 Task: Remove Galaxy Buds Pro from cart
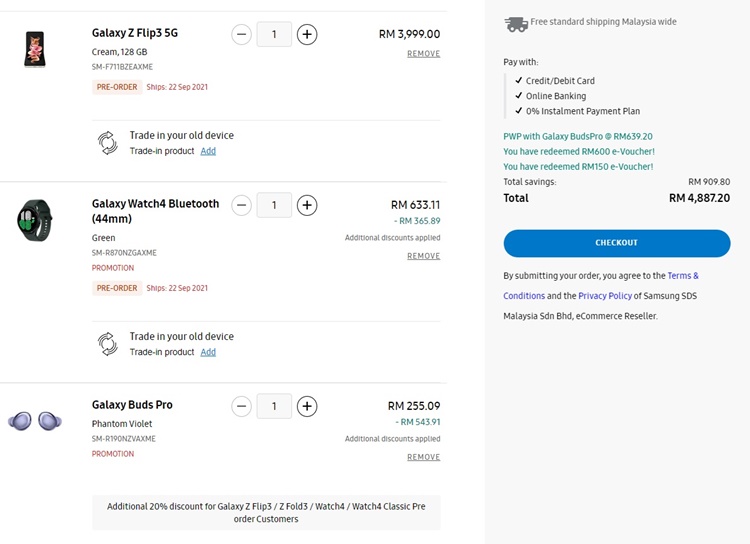(x=424, y=457)
